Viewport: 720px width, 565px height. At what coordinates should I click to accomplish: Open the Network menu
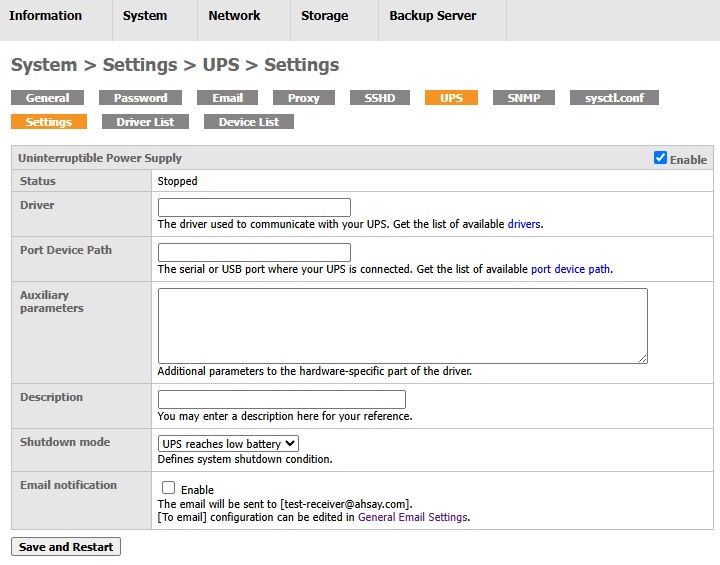click(x=234, y=16)
